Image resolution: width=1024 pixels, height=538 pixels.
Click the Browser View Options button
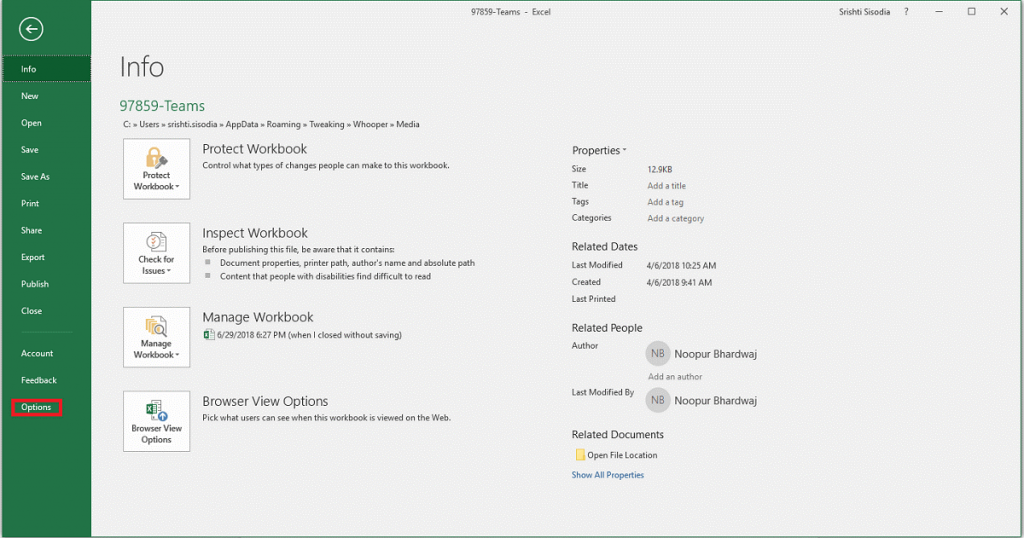click(x=157, y=421)
